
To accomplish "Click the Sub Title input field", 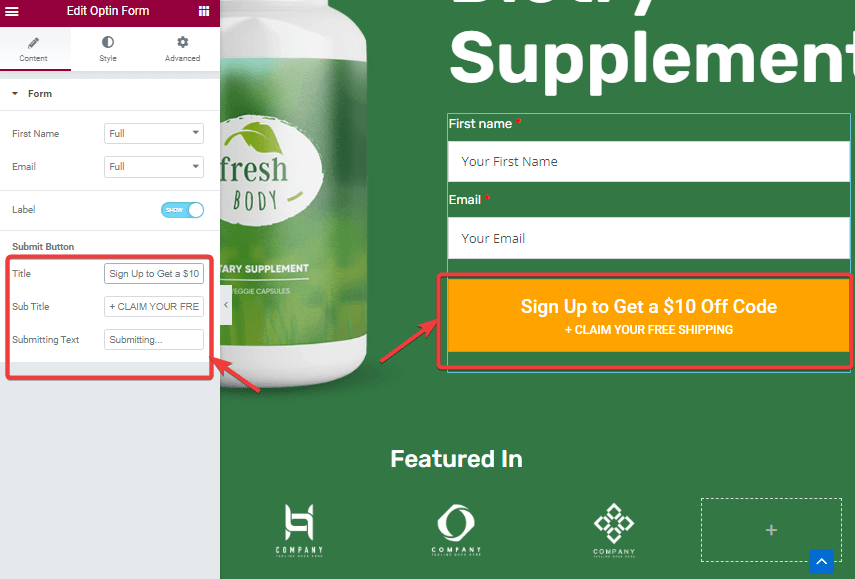I will click(x=154, y=306).
